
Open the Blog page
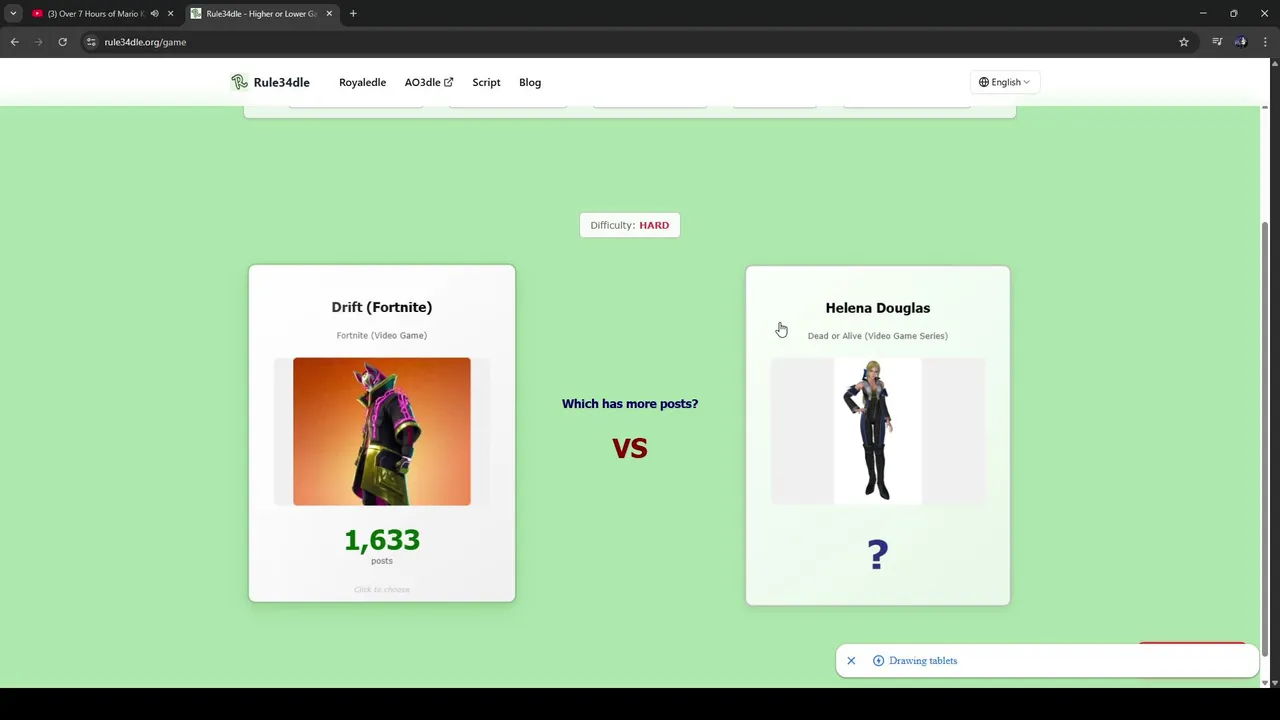point(530,82)
